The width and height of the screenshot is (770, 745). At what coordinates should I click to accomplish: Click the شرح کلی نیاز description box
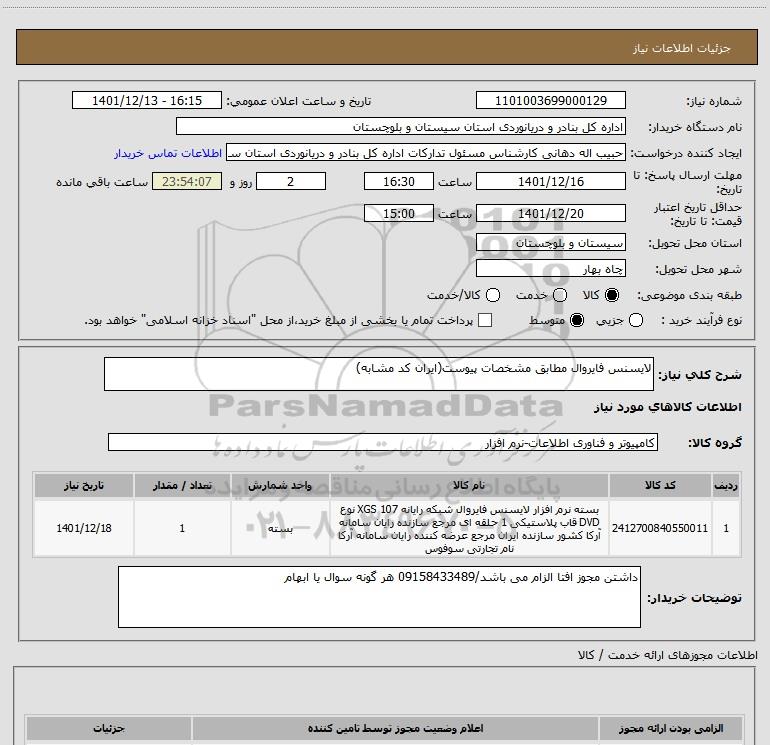click(379, 374)
